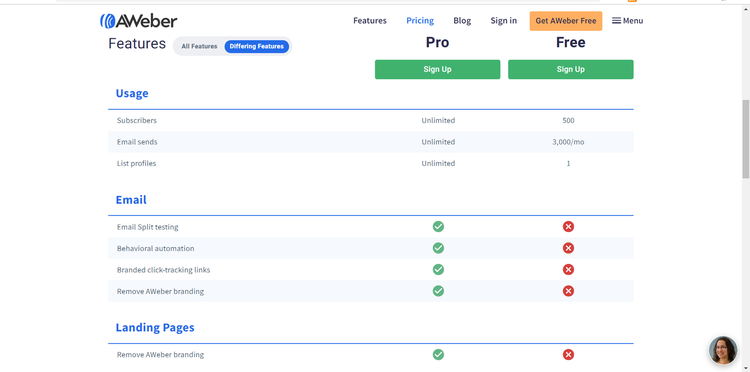Open Pricing nav item
Viewport: 750px width, 372px height.
tap(420, 21)
